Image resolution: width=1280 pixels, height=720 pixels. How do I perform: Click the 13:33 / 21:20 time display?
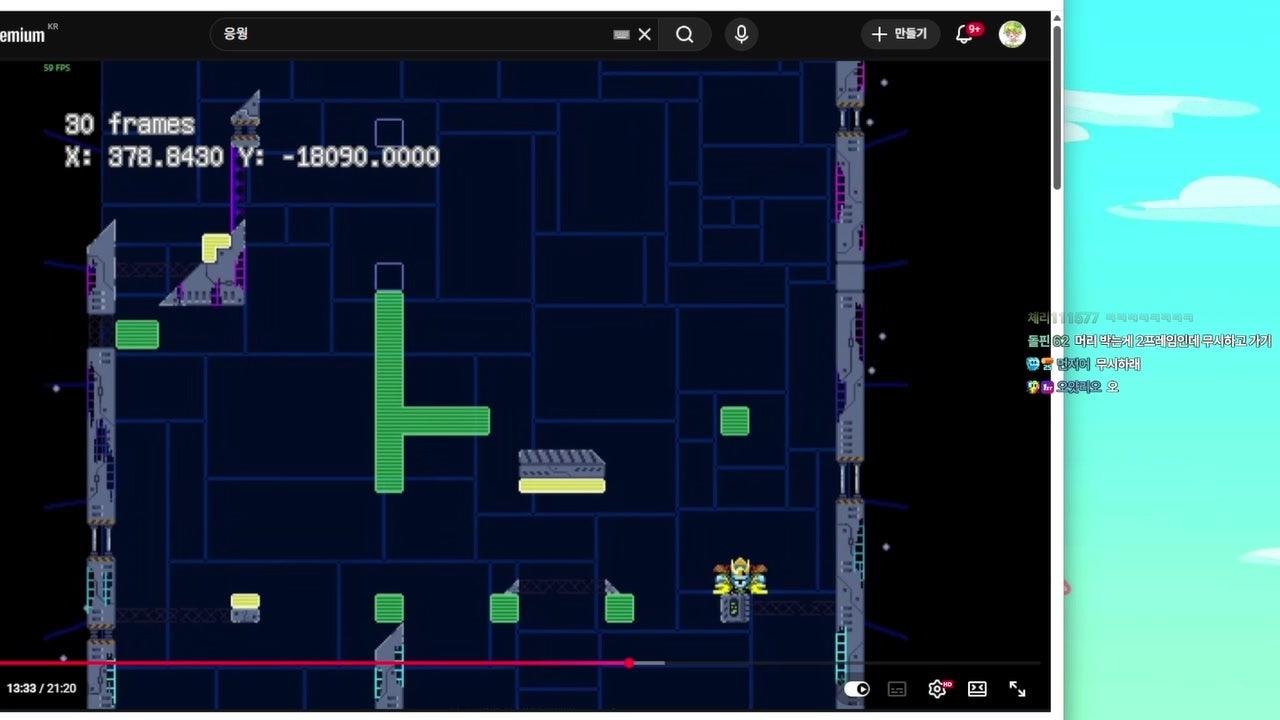[41, 688]
